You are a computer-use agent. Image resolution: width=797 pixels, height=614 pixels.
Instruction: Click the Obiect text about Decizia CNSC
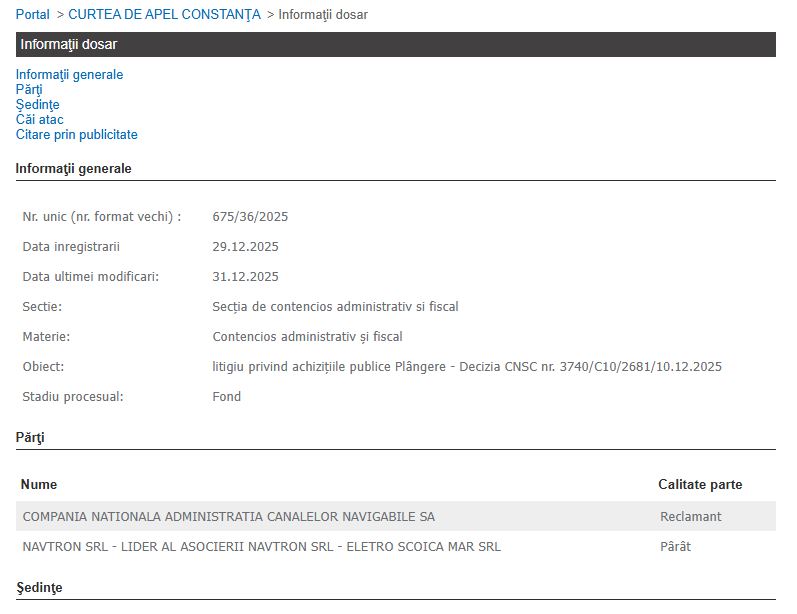(467, 367)
